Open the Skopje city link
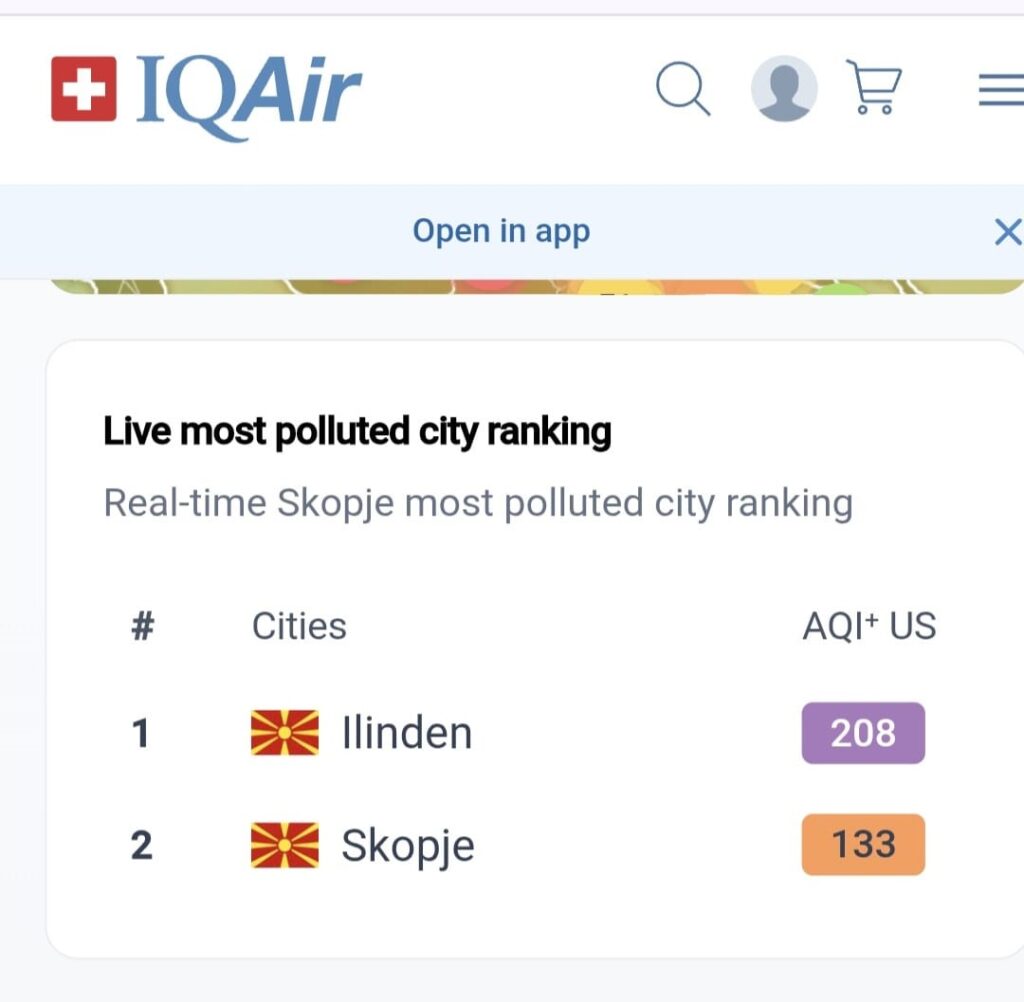Image resolution: width=1024 pixels, height=1002 pixels. [407, 846]
